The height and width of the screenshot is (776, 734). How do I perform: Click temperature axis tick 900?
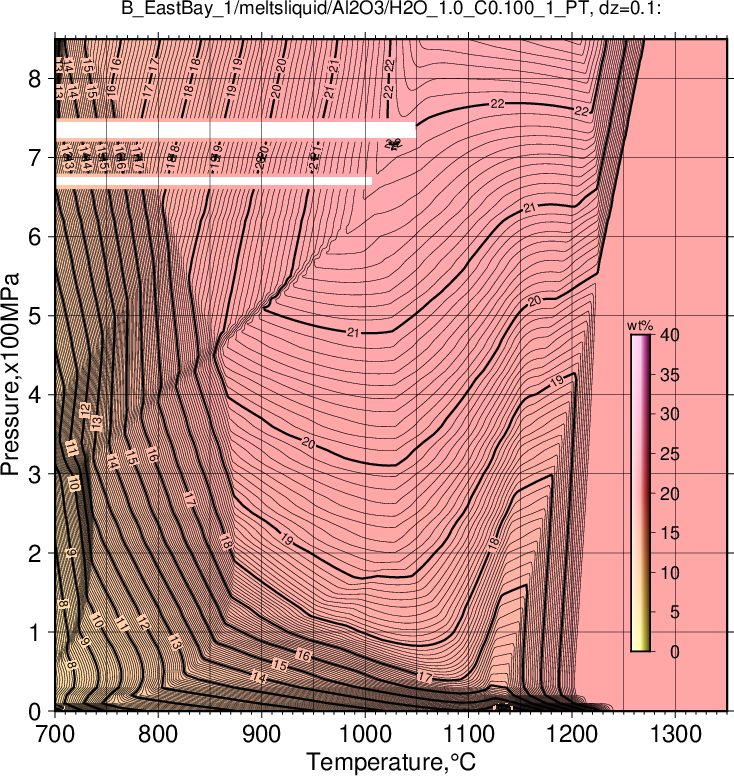[x=261, y=734]
